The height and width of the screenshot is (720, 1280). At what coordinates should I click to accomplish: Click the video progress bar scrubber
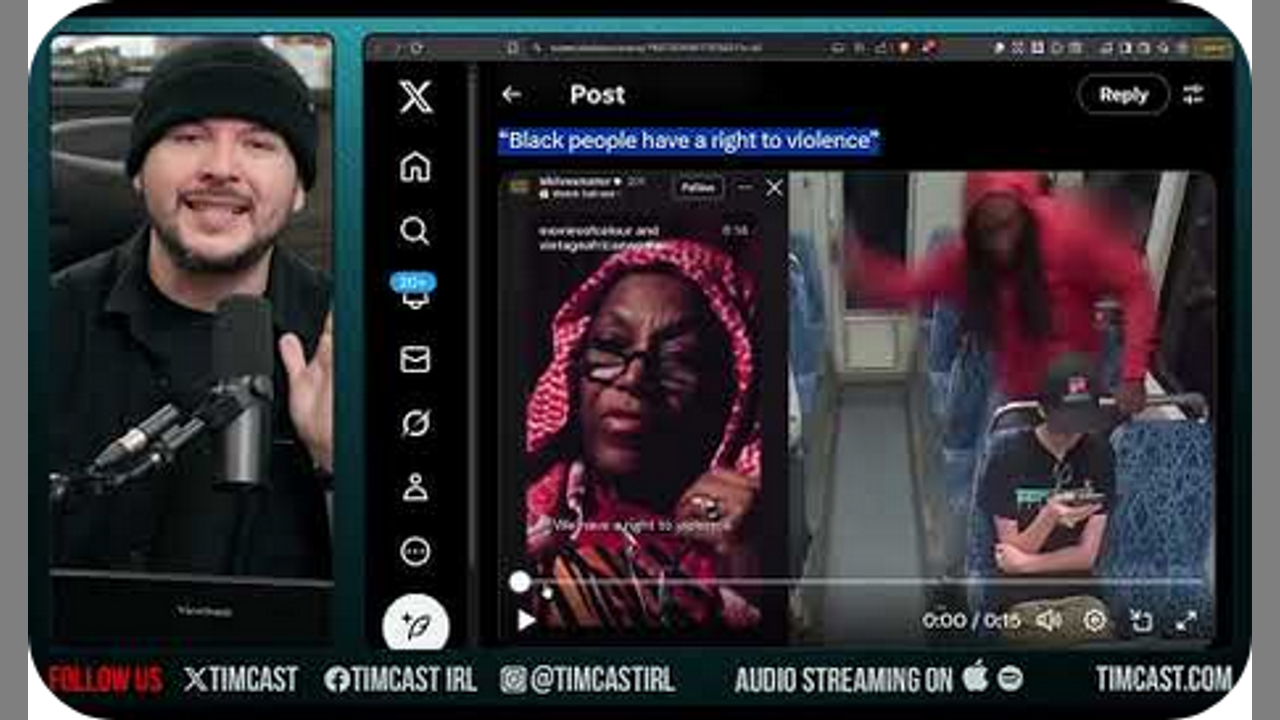520,582
